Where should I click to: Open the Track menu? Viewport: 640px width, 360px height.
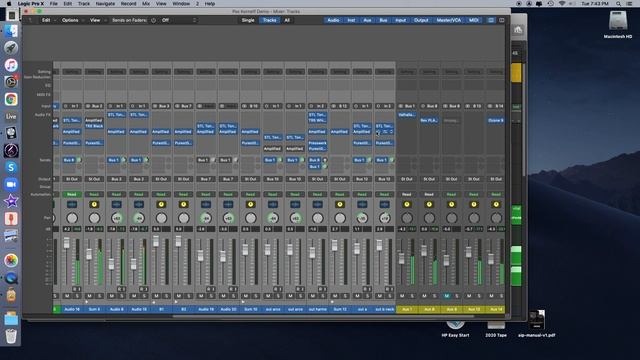84,4
